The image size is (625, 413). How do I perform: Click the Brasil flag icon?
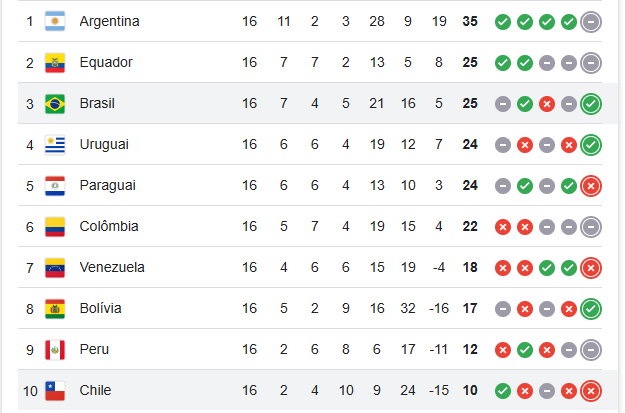pos(55,104)
